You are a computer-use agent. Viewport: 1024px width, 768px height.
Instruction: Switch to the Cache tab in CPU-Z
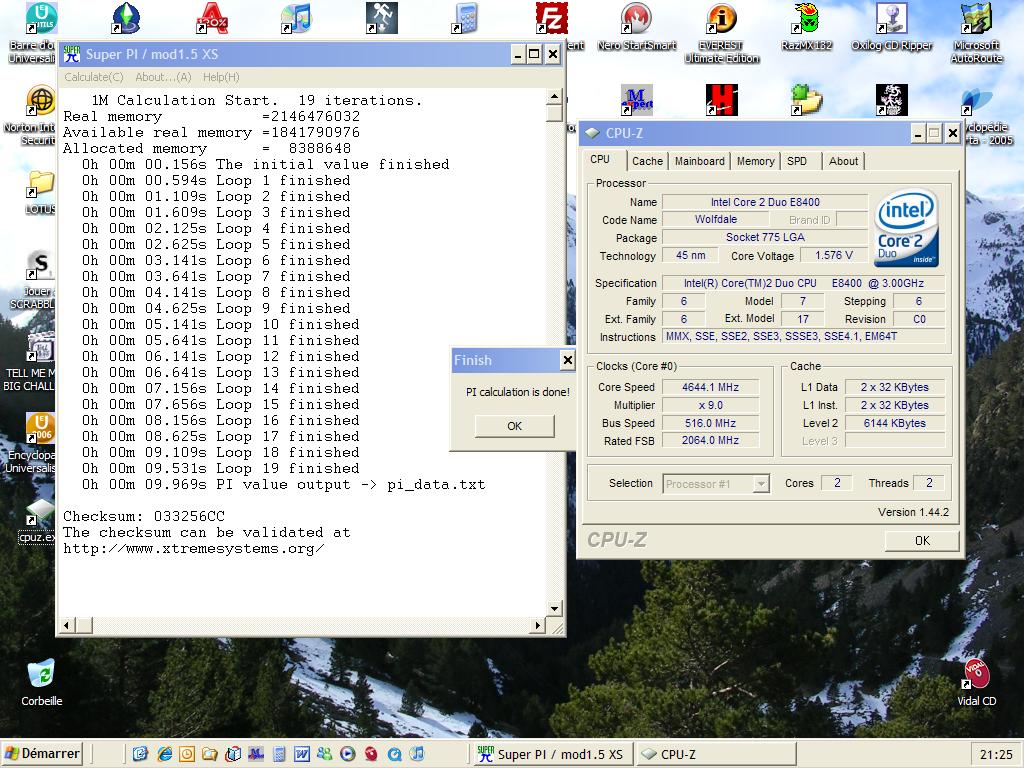pyautogui.click(x=647, y=161)
